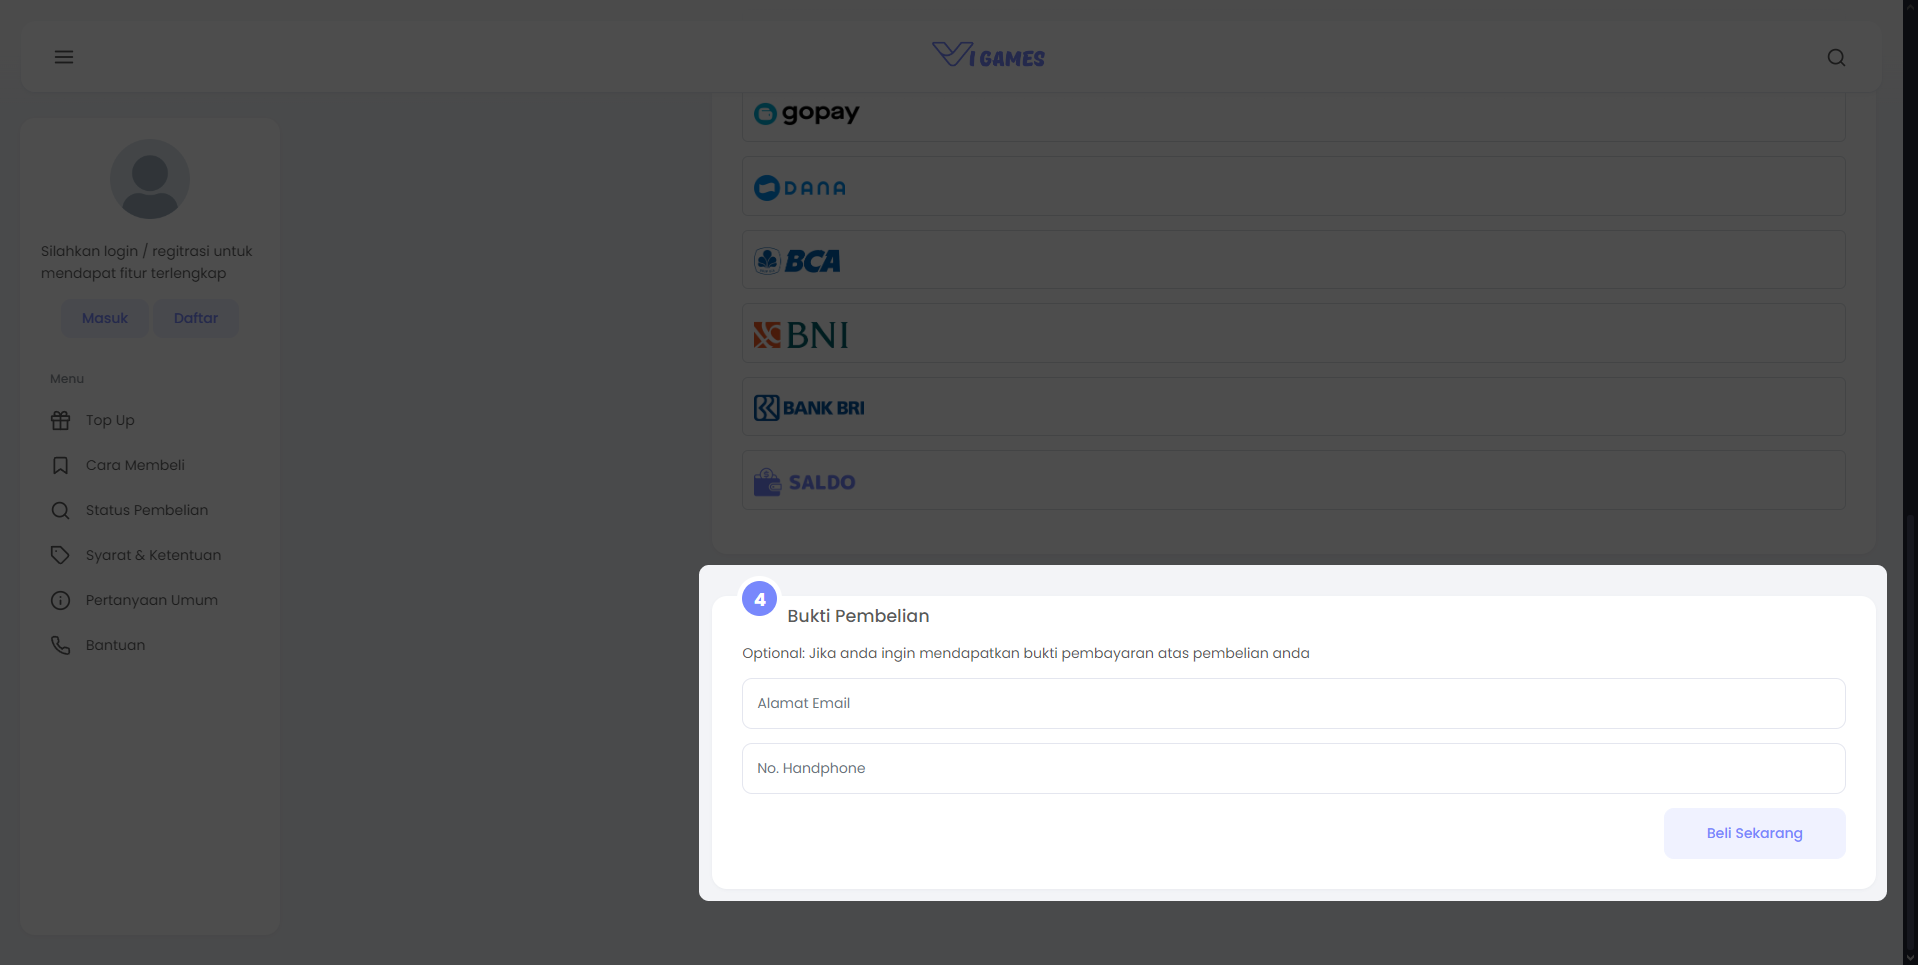This screenshot has height=965, width=1918.
Task: Click the Status Pembelian search icon
Action: pyautogui.click(x=61, y=510)
